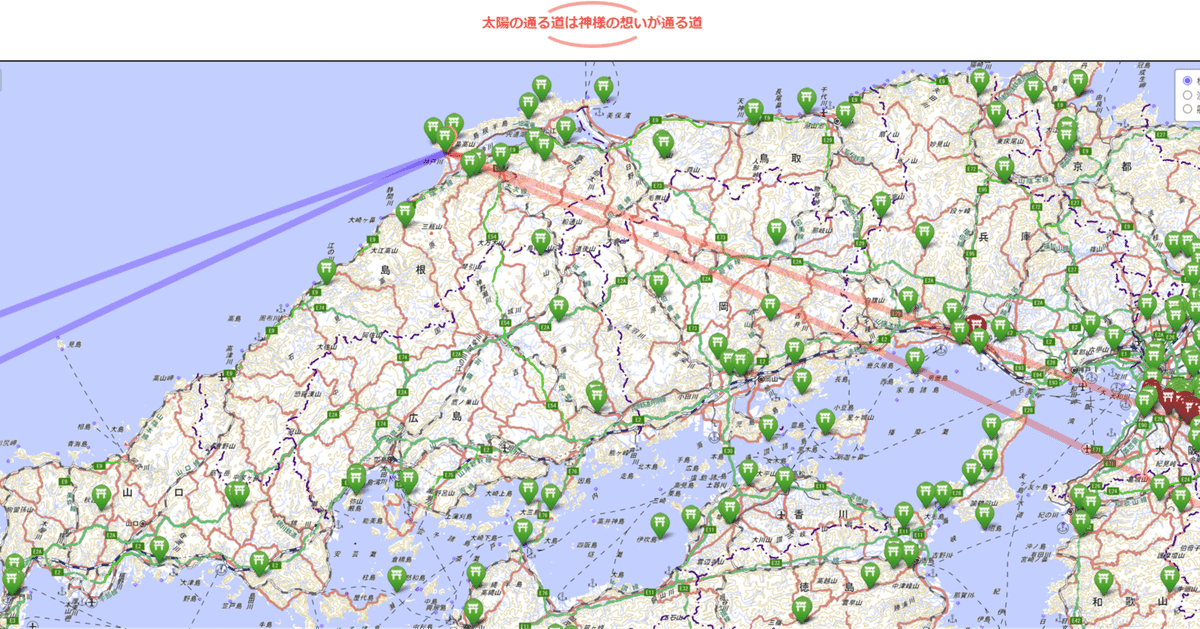The height and width of the screenshot is (629, 1200).
Task: Click shrine marker left of 兵庫 label
Action: [x=923, y=234]
